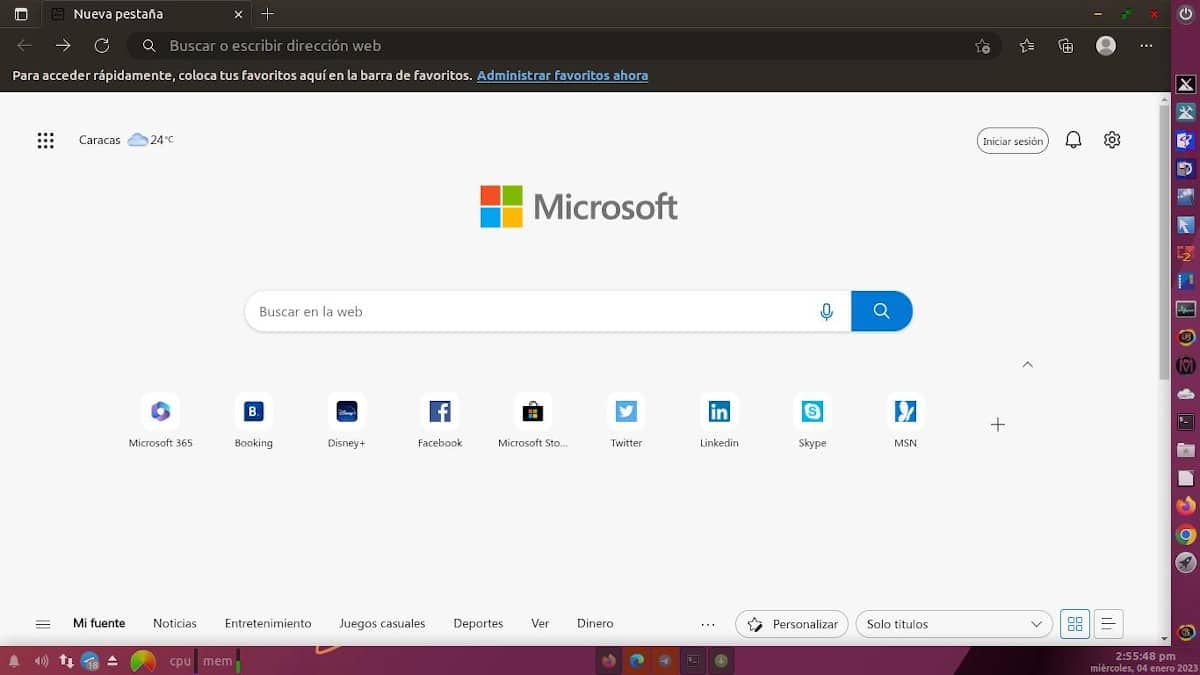The height and width of the screenshot is (675, 1200).
Task: Open the apps grid launcher
Action: point(45,141)
